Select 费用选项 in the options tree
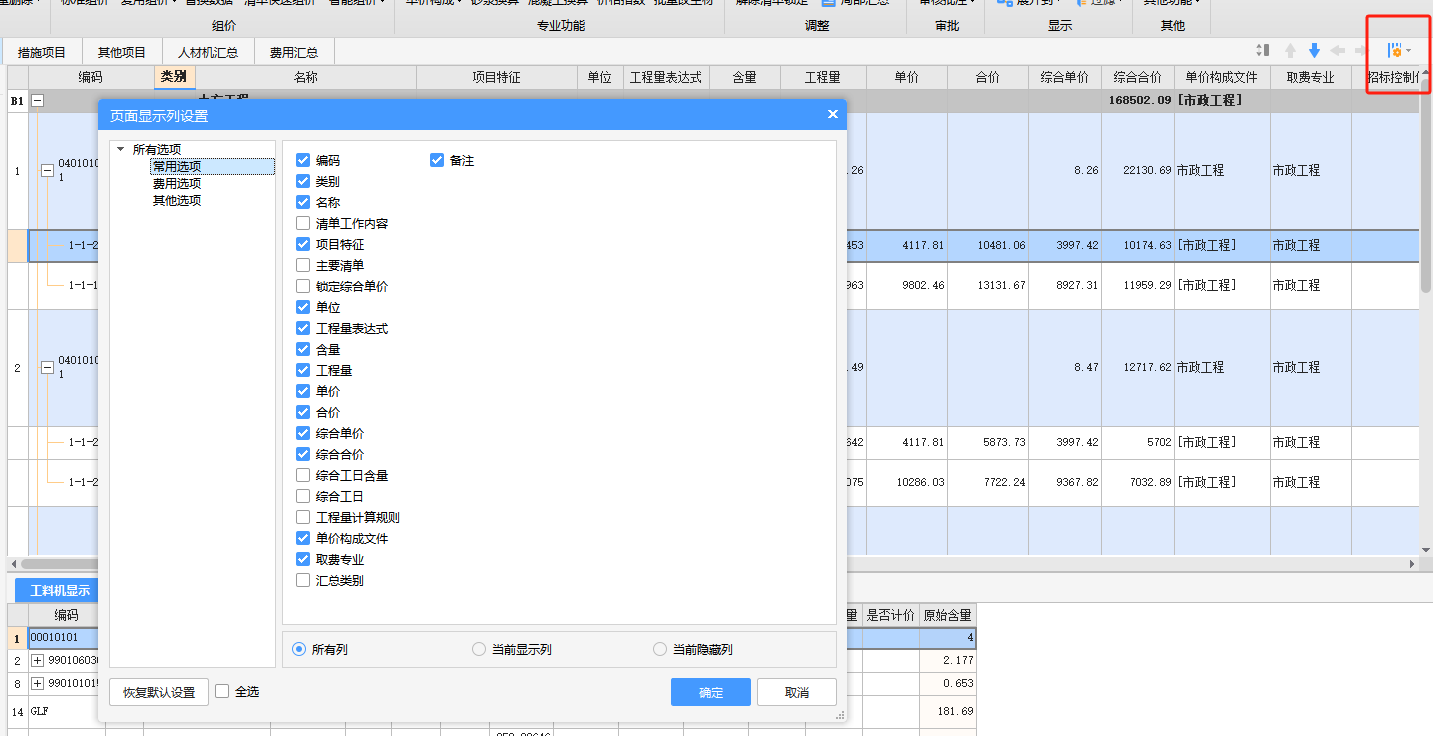Viewport: 1433px width, 736px height. 177,183
